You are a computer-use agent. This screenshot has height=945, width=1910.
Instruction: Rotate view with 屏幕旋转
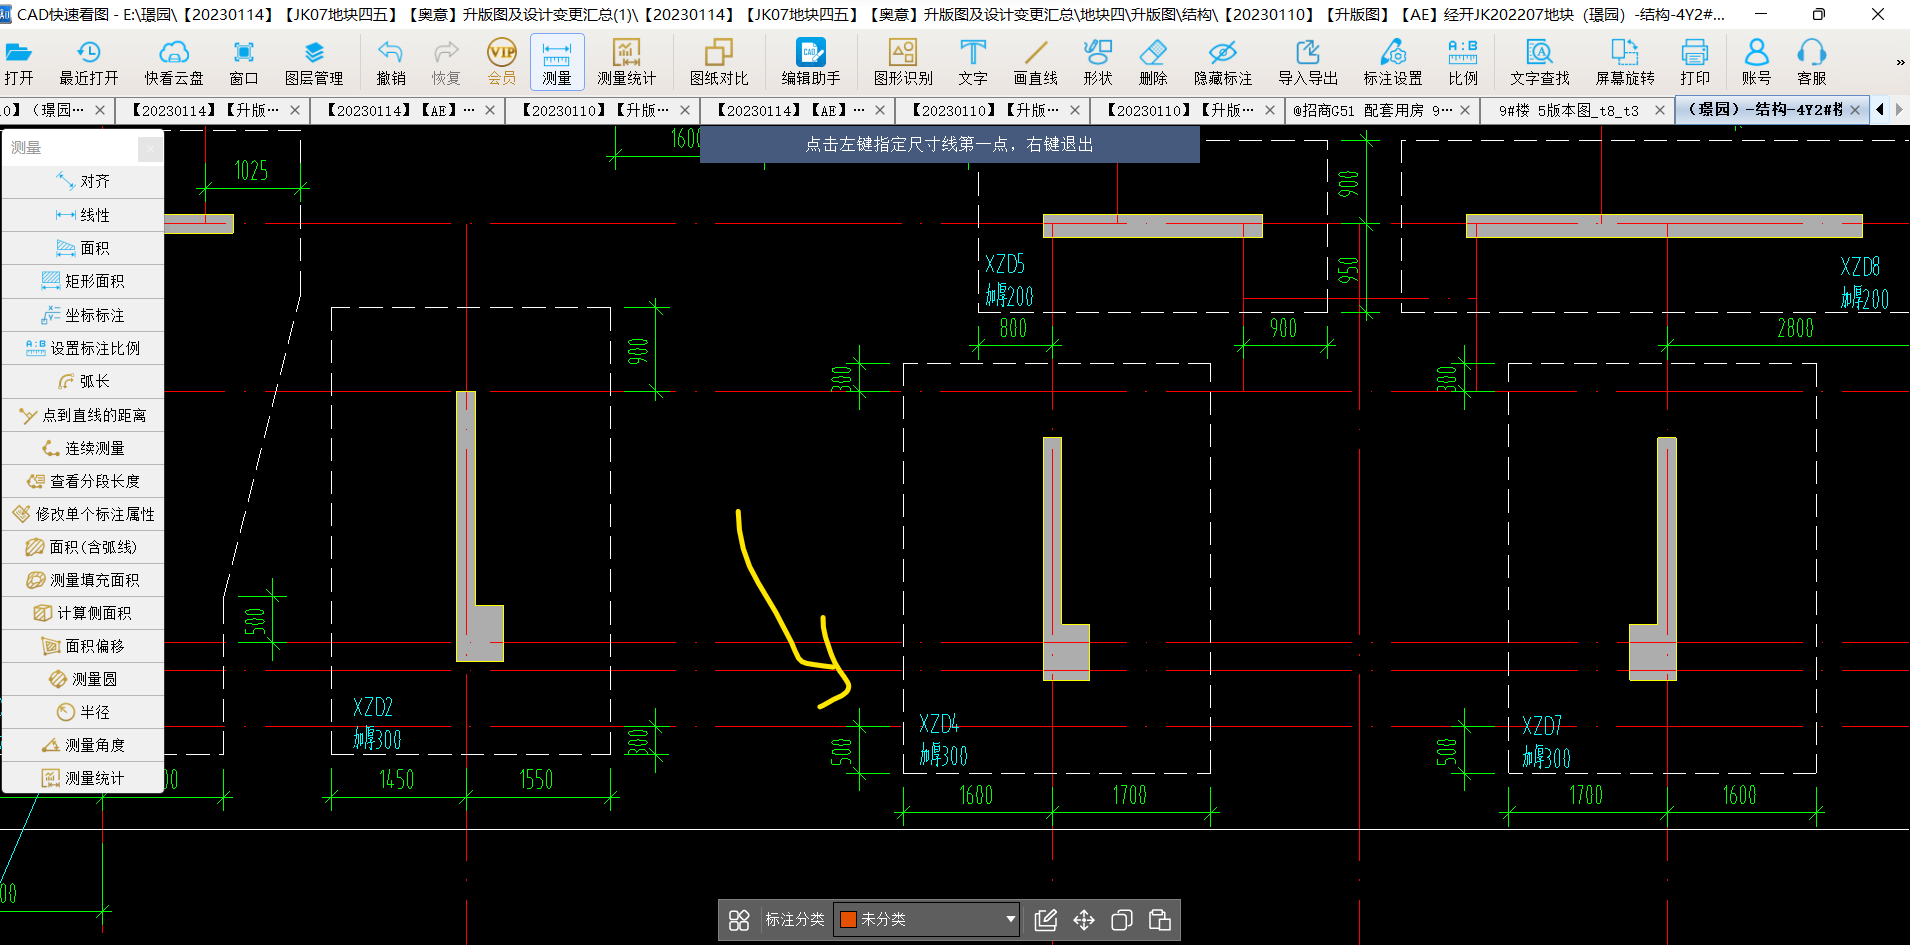1625,62
